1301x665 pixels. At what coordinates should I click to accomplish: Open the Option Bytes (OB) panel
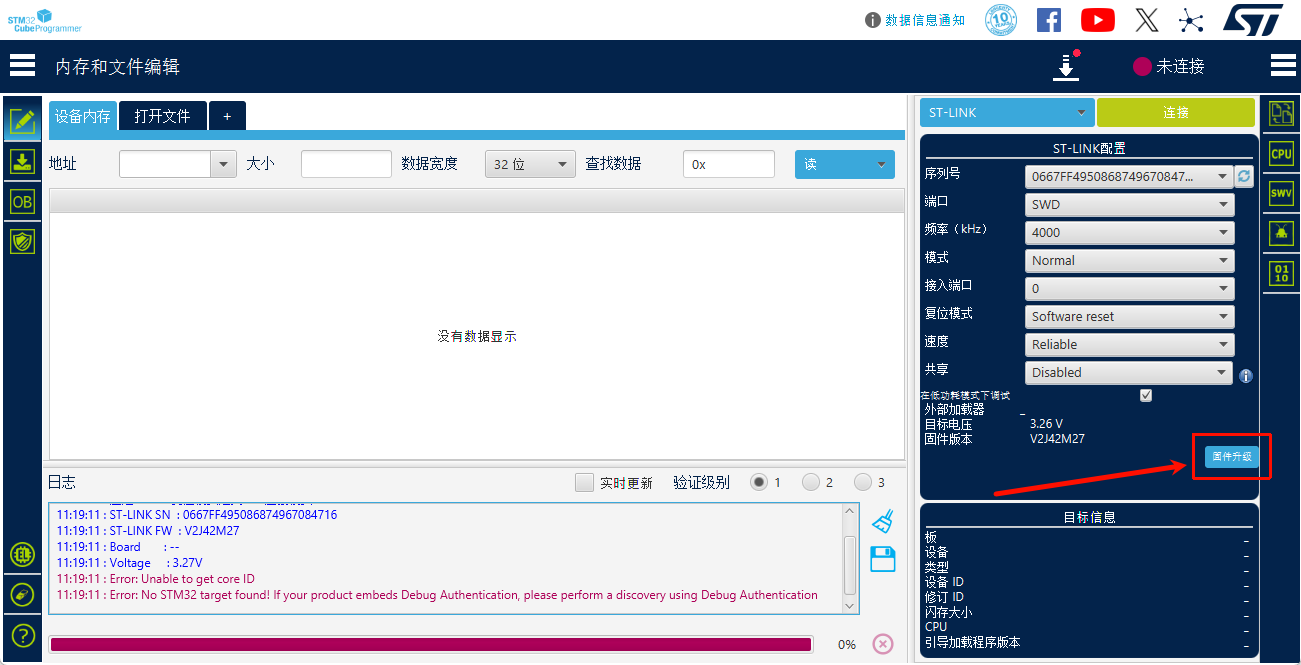[22, 201]
